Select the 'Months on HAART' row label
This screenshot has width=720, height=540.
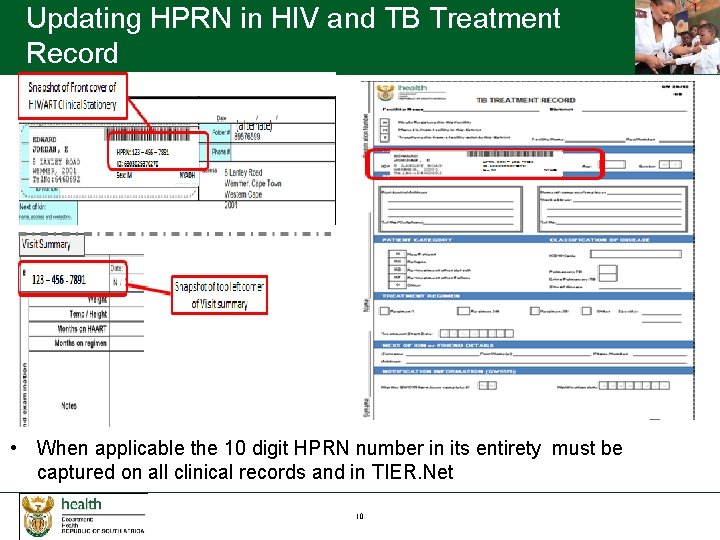point(82,329)
